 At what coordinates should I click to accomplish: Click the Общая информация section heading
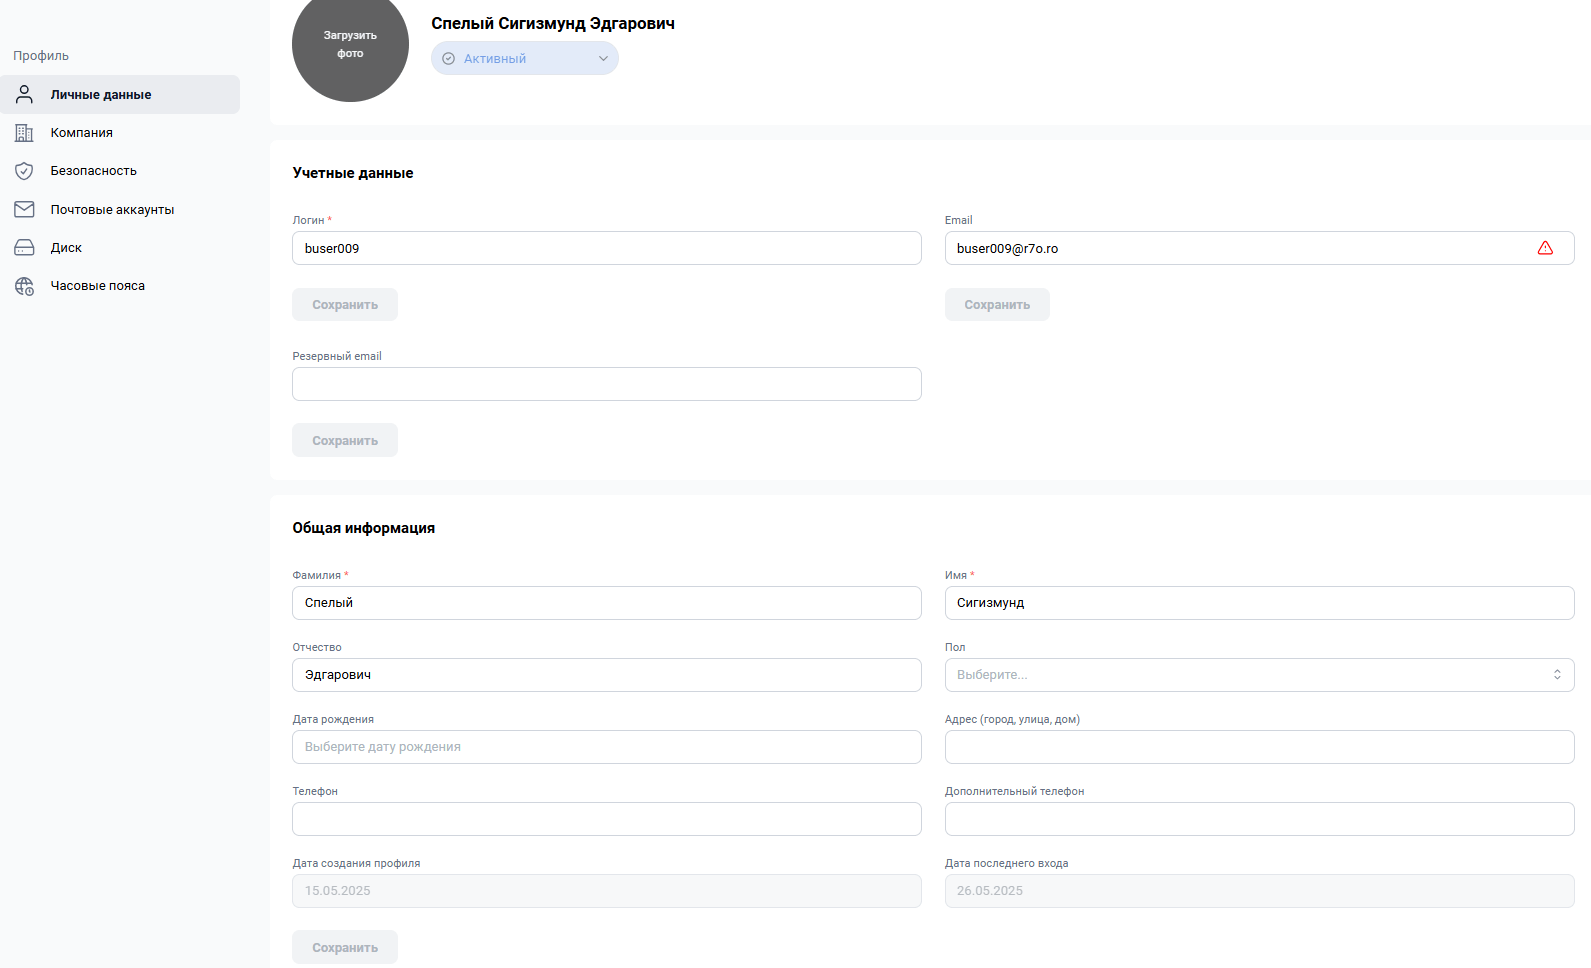[x=364, y=528]
